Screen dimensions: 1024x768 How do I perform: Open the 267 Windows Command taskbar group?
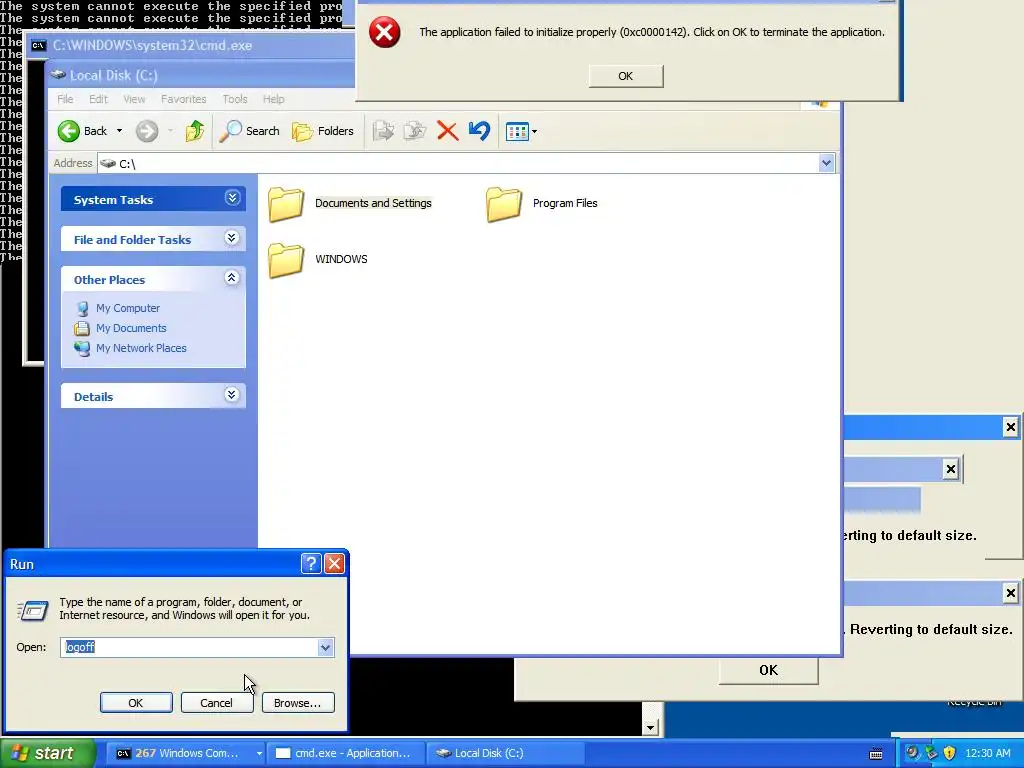click(x=185, y=753)
